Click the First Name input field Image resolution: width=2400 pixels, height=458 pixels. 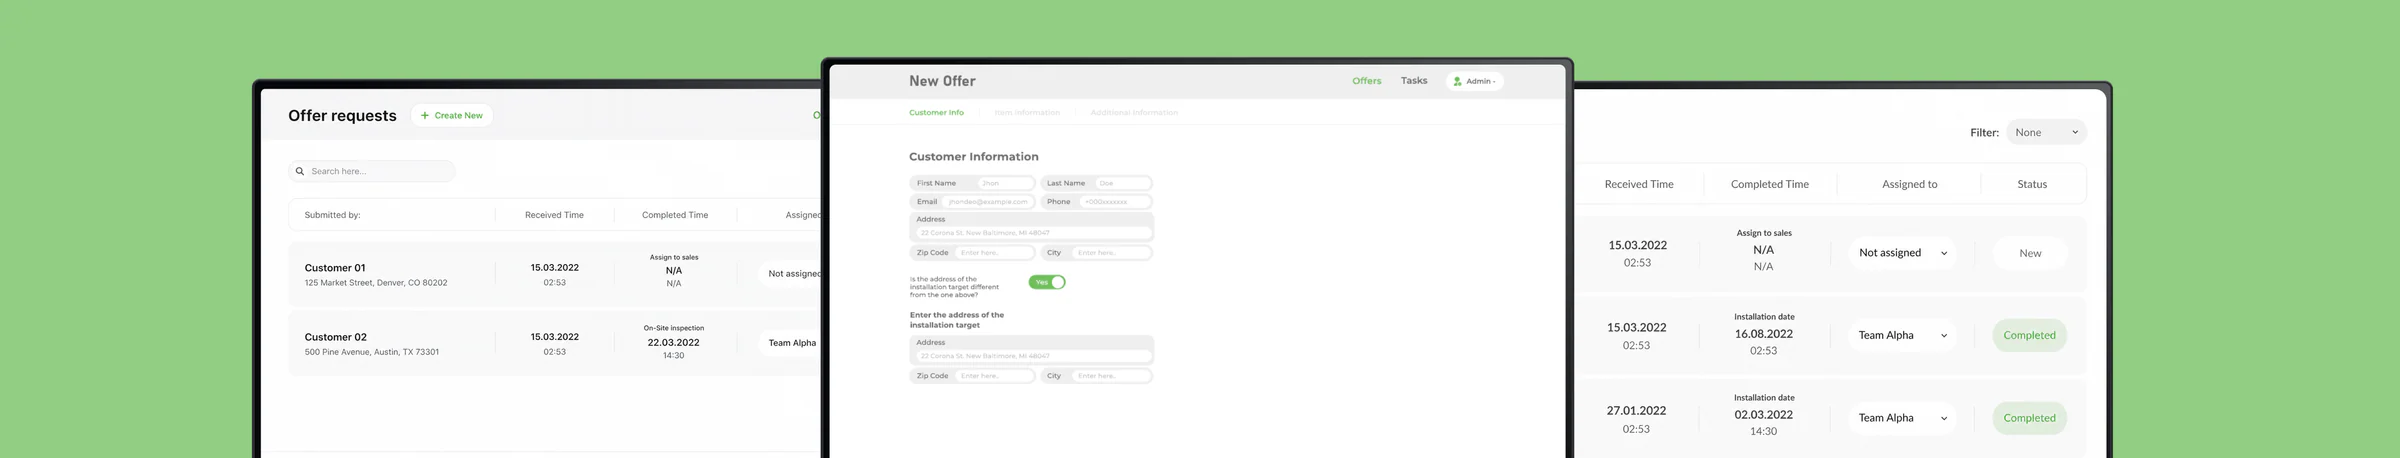click(x=1005, y=183)
